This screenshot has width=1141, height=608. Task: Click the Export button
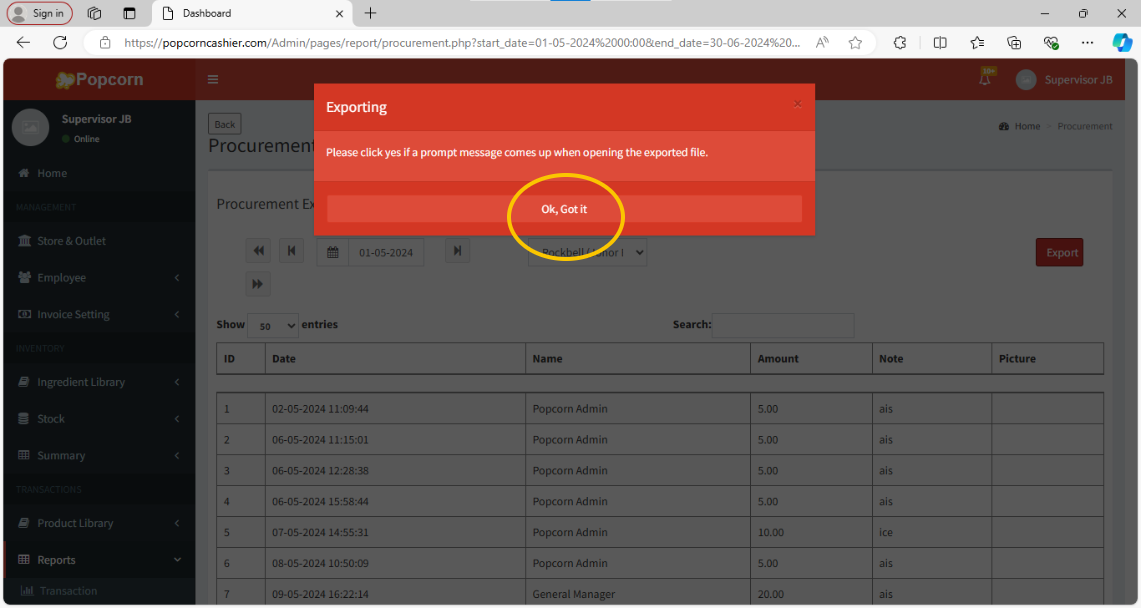(1060, 252)
